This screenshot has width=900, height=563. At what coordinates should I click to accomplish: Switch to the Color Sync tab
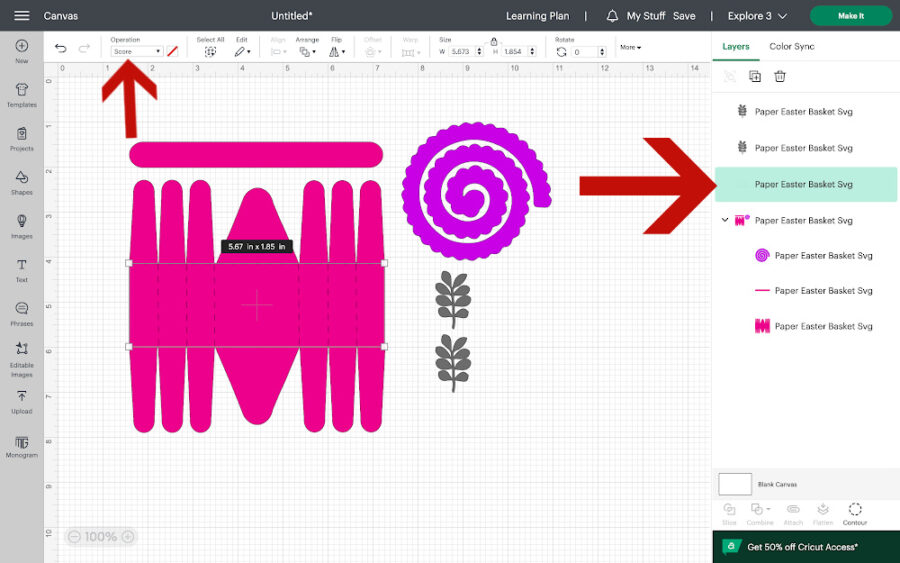[791, 46]
